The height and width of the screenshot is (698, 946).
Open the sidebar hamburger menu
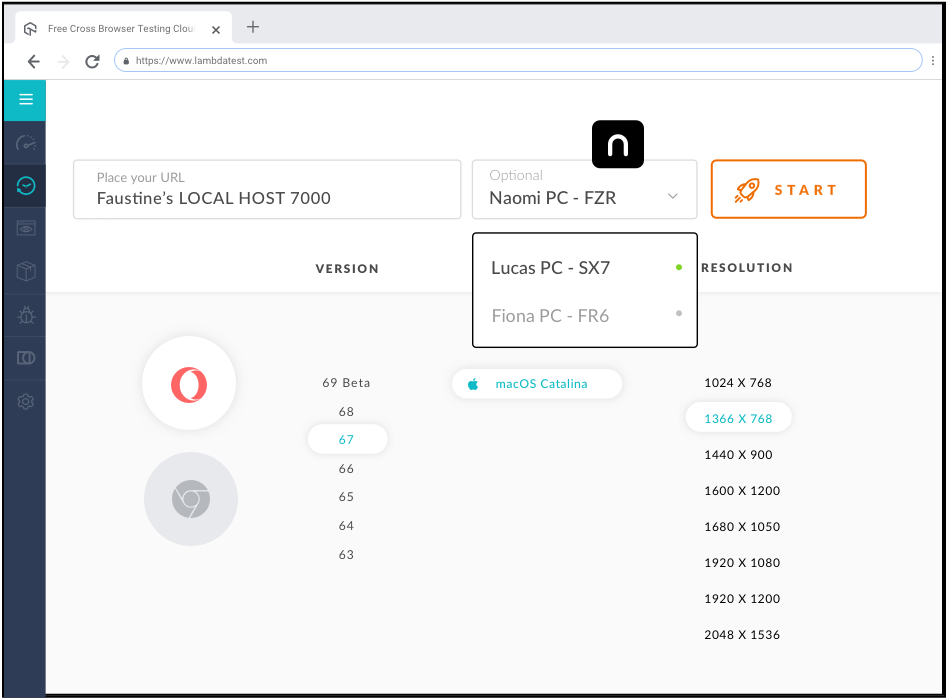(24, 100)
